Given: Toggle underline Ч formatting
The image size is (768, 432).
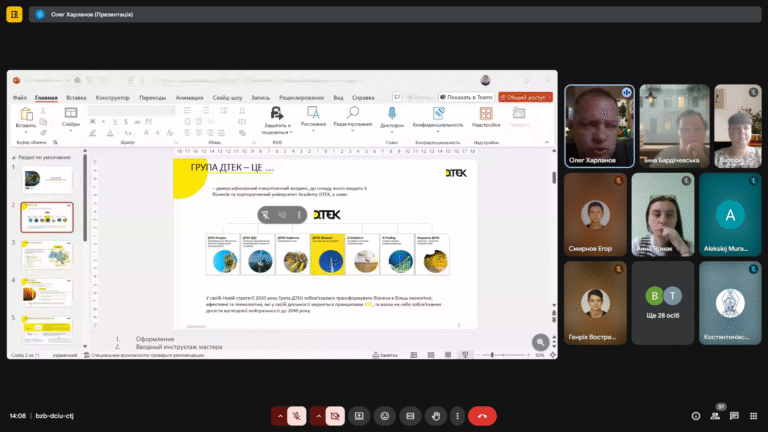Looking at the screenshot, I should 115,121.
